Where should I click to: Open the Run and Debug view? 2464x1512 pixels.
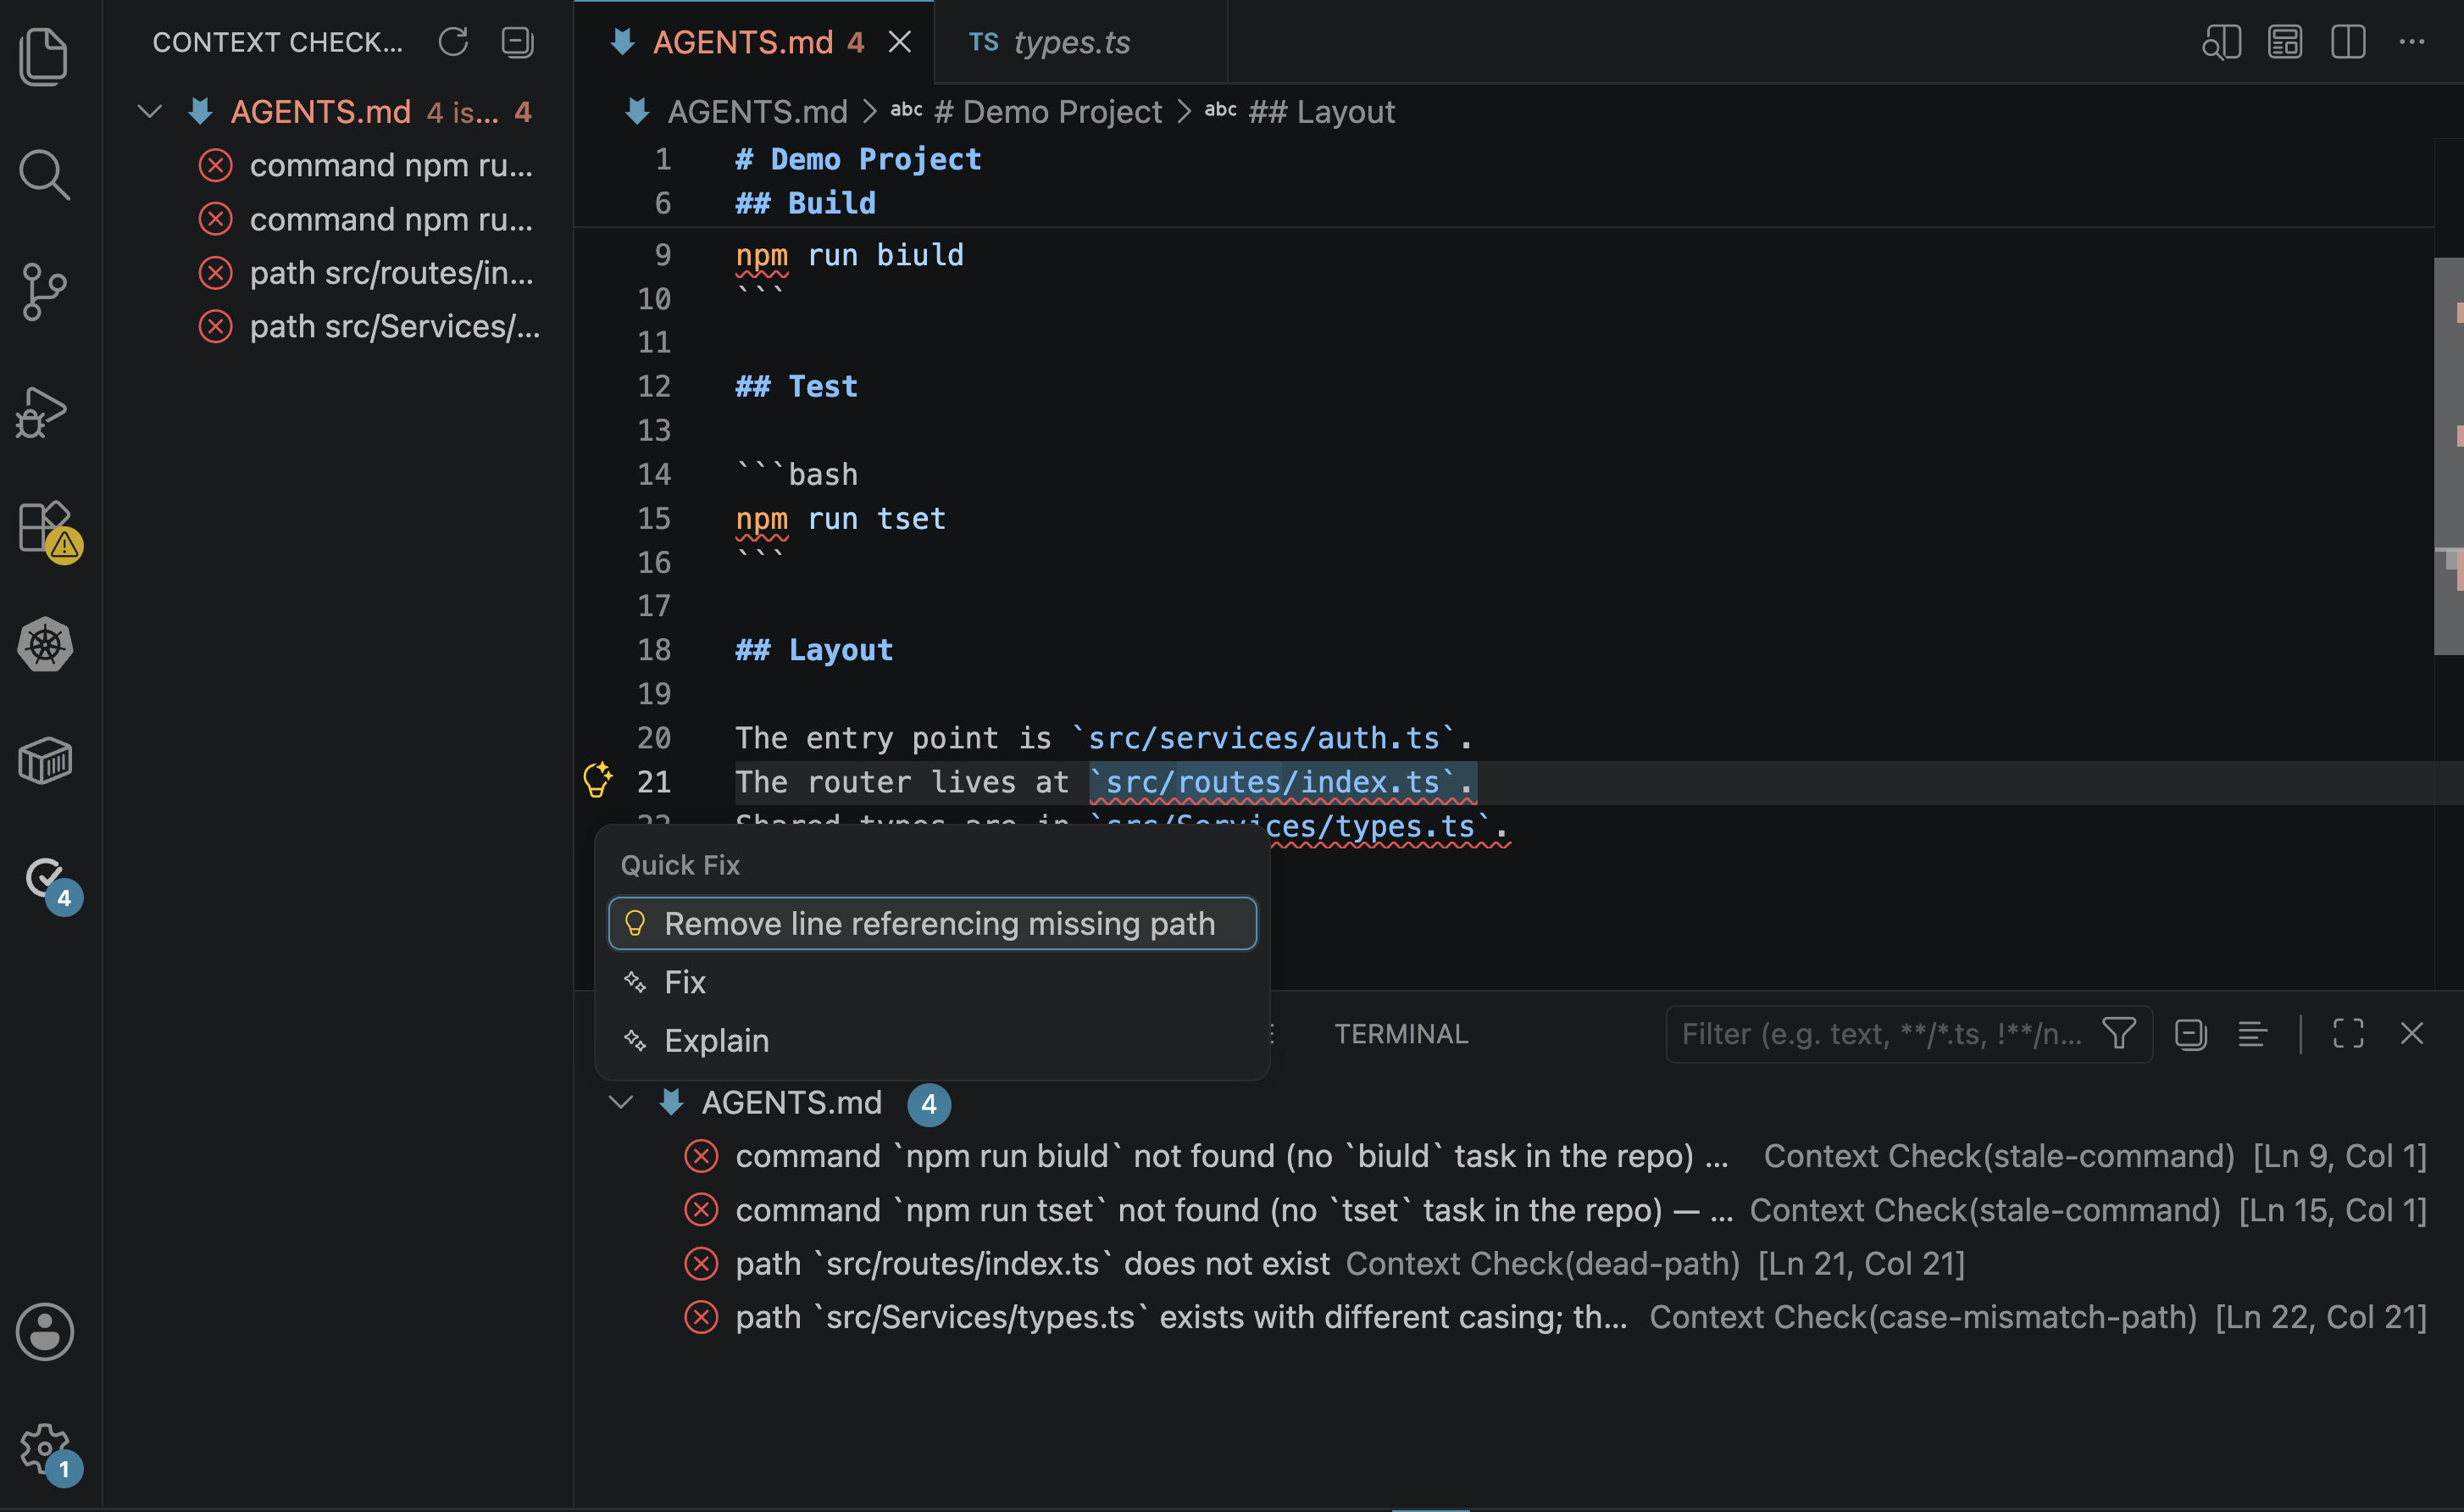[44, 411]
